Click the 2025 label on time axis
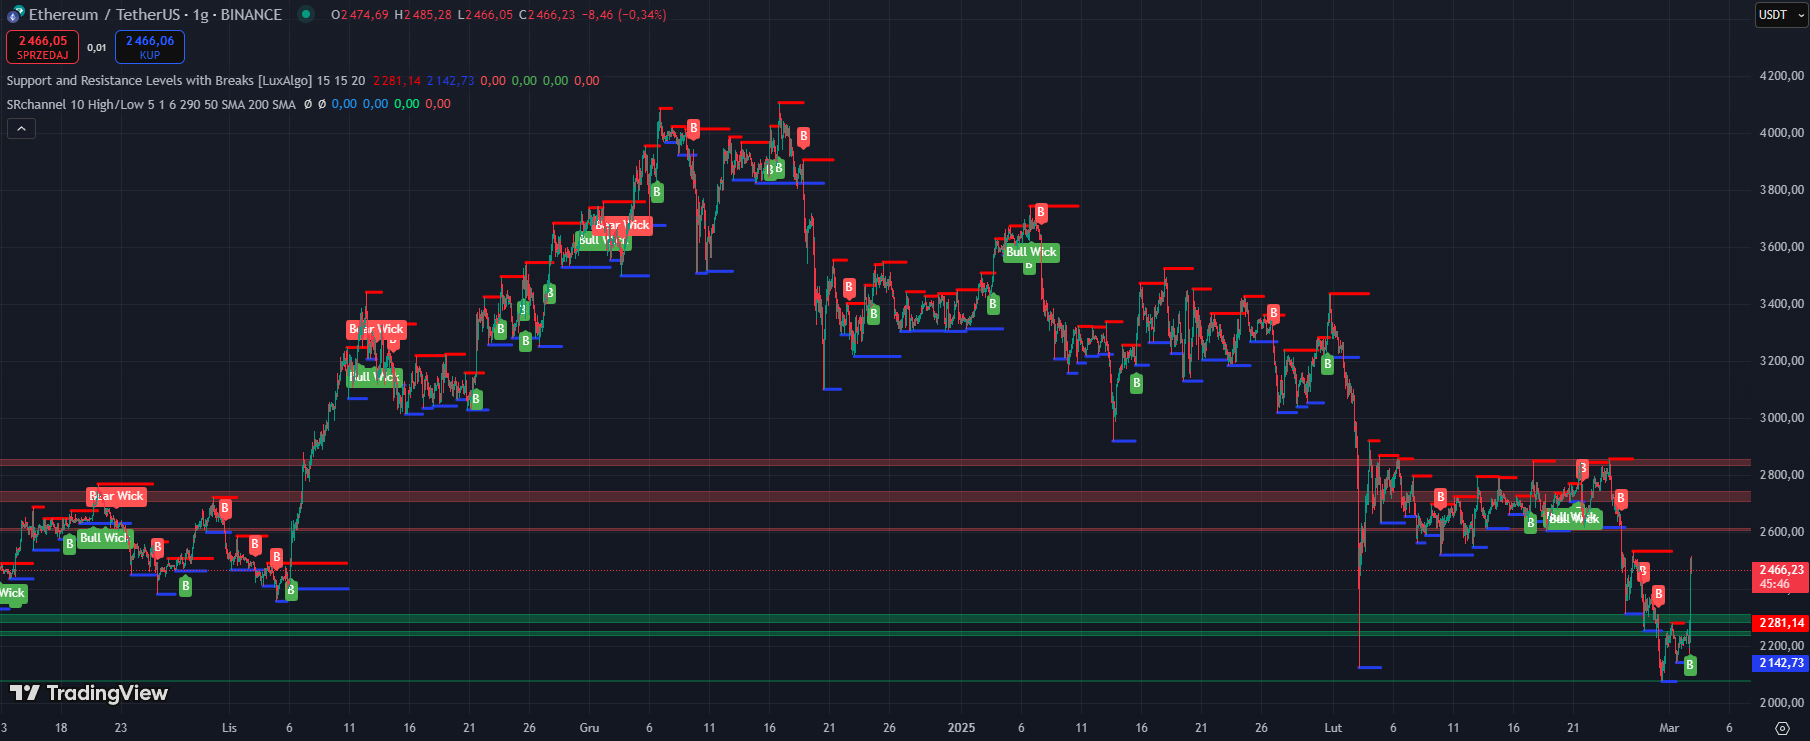 pos(961,728)
